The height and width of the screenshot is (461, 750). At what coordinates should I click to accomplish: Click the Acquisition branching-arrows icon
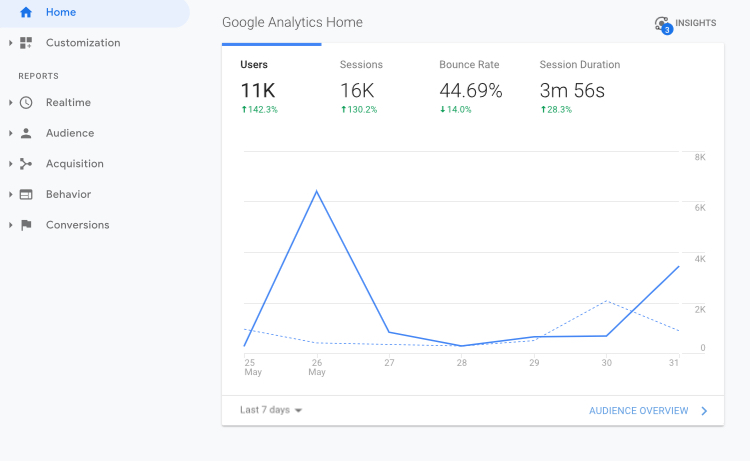coord(26,164)
